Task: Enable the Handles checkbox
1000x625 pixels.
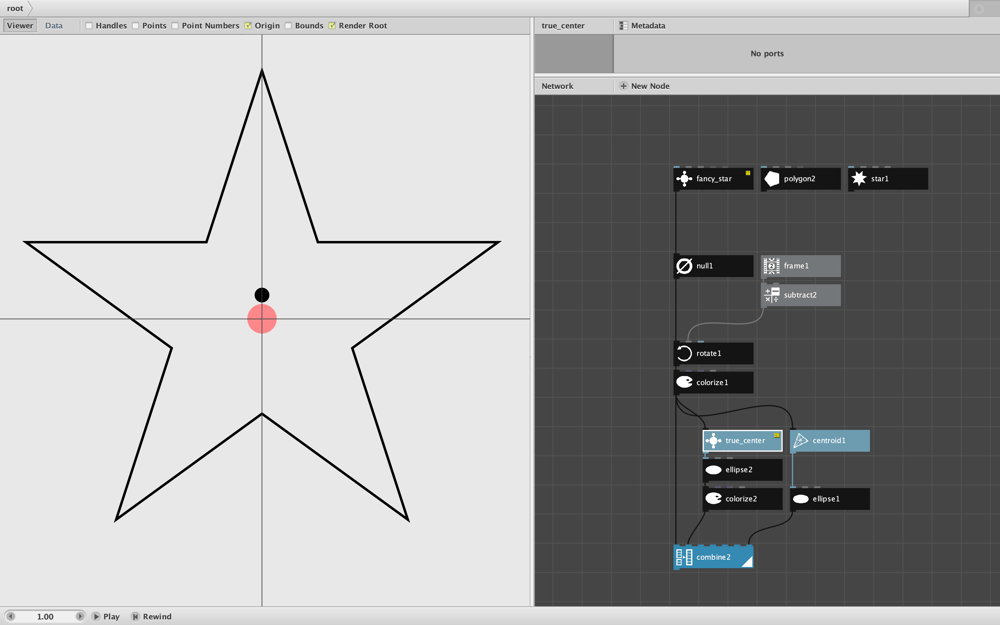Action: (x=89, y=26)
